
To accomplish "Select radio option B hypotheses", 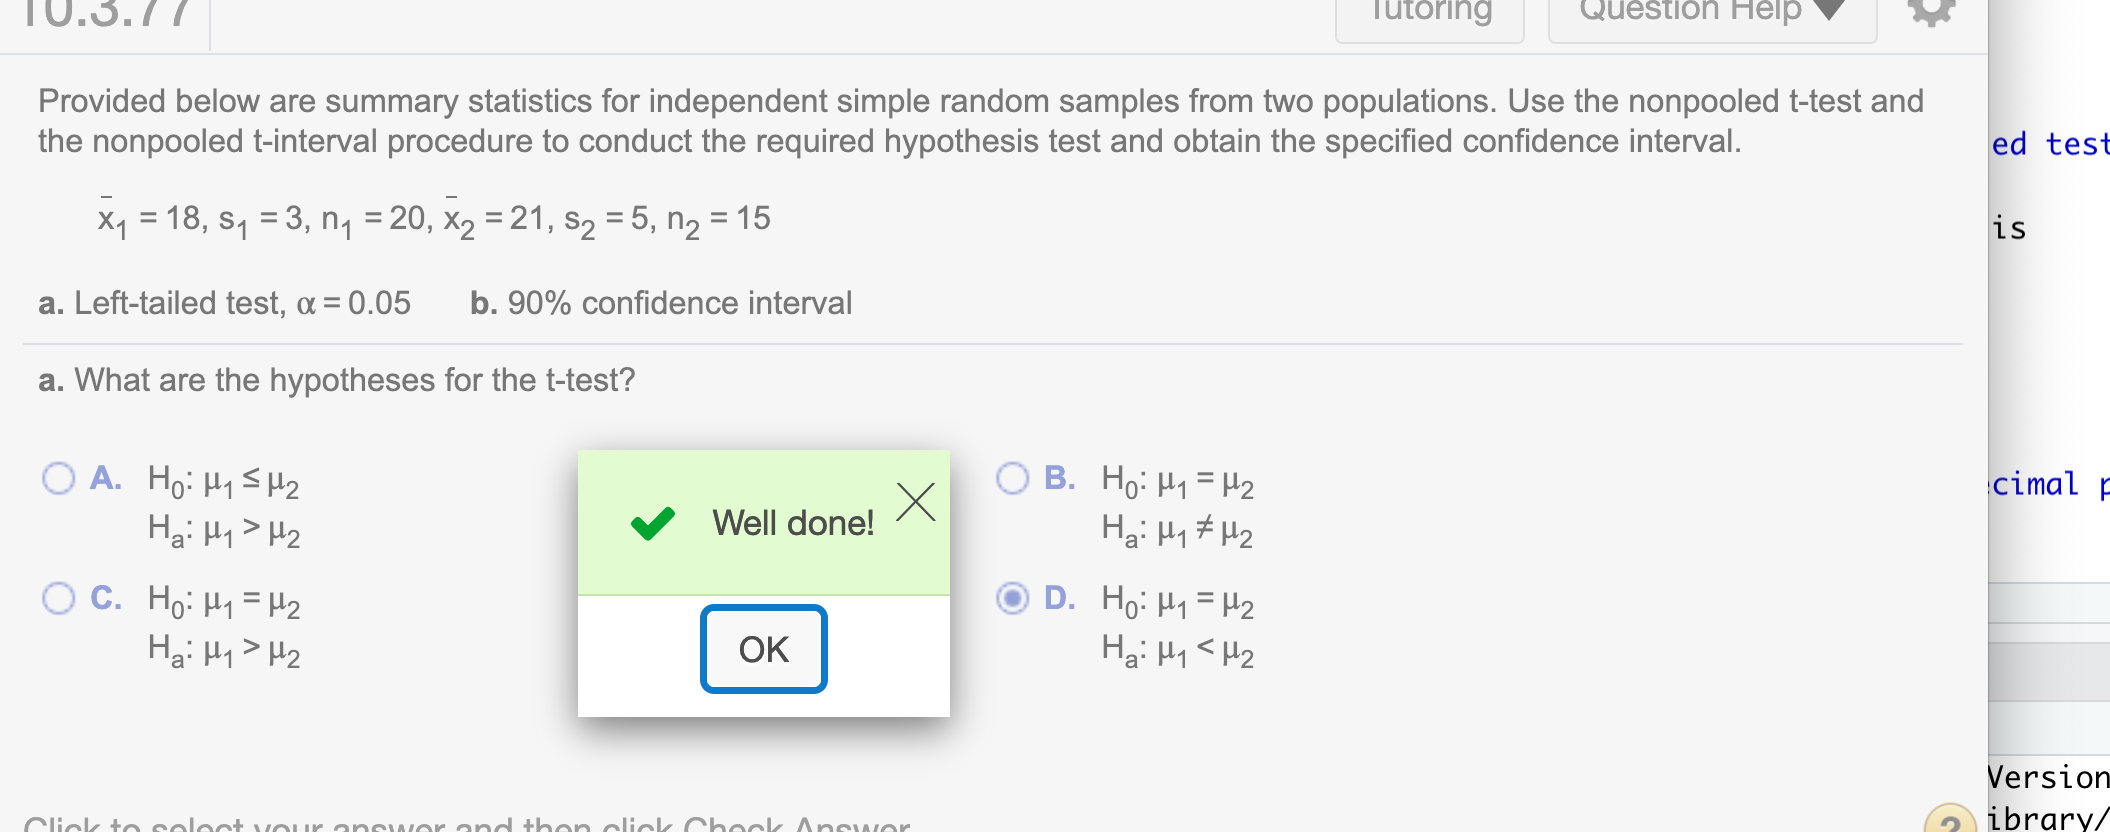I will (x=1012, y=479).
